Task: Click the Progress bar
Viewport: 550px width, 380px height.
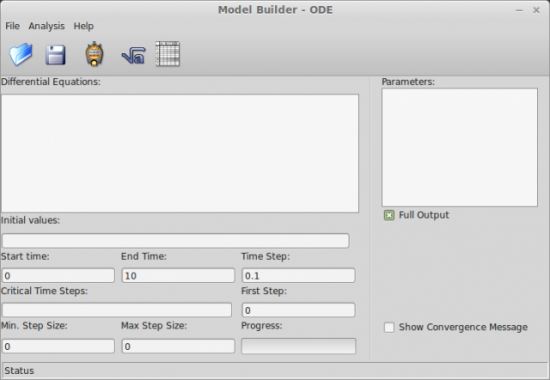Action: [299, 346]
